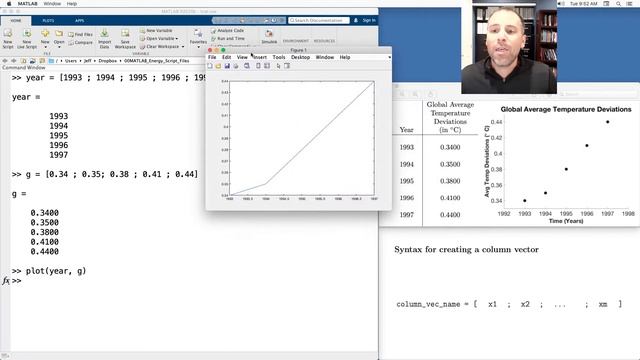Toggle Edit Plot arrow tool in Figure toolbar
This screenshot has height=360, width=640.
coord(278,66)
